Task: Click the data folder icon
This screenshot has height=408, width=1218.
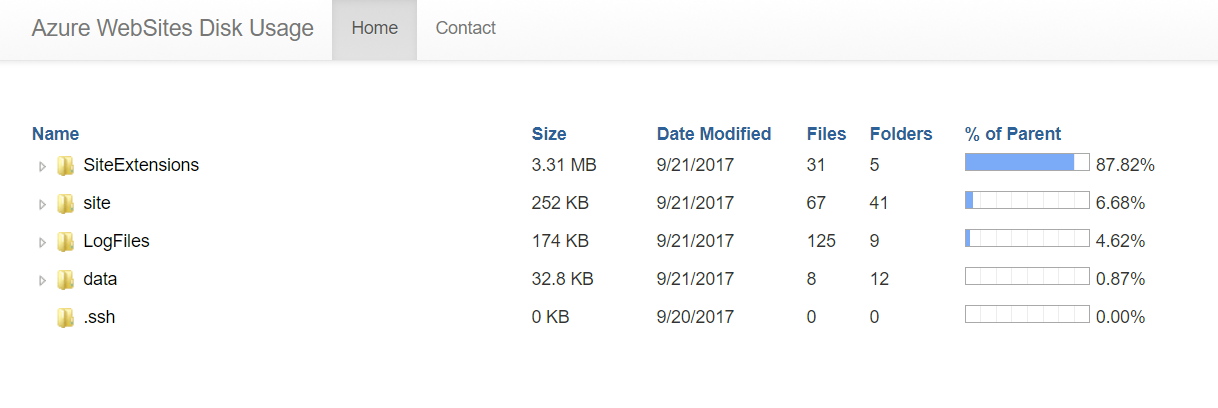Action: [66, 279]
